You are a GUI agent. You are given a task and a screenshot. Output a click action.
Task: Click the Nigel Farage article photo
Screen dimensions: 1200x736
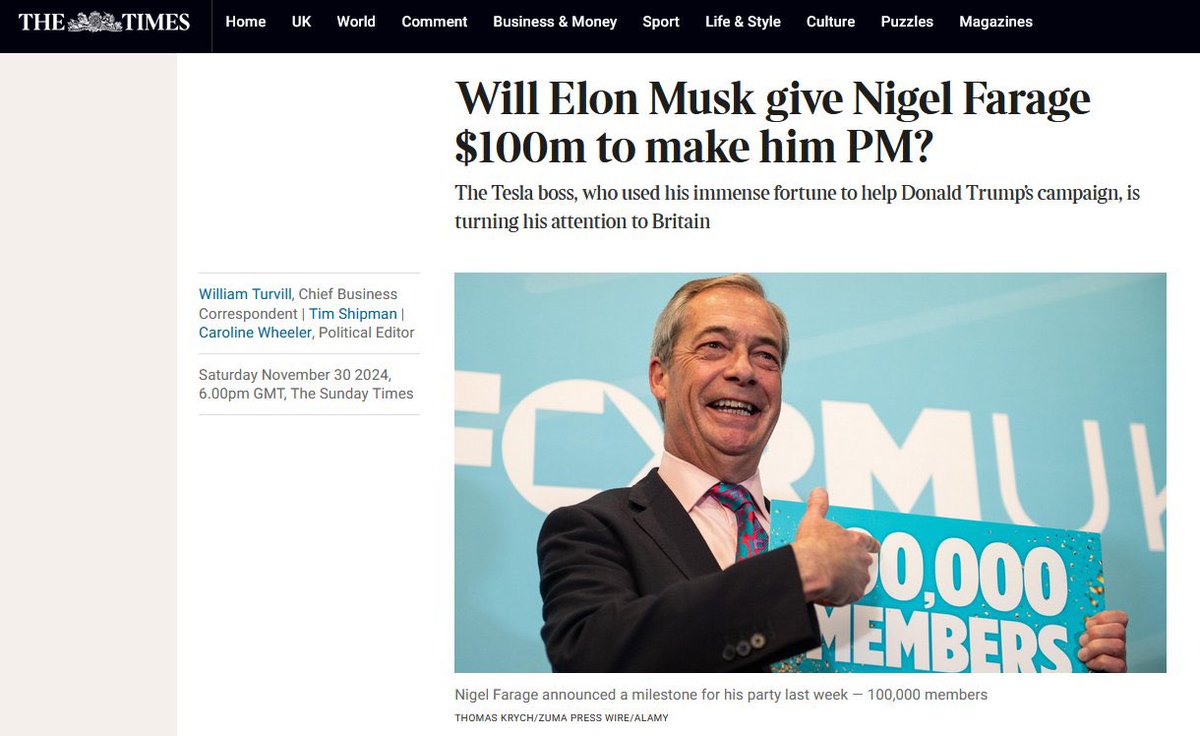coord(810,473)
